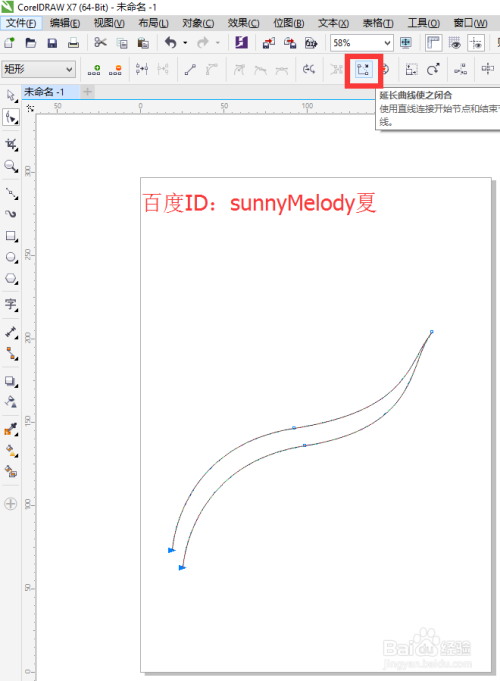Click the Open folder icon
This screenshot has height=681, width=500.
(31, 43)
